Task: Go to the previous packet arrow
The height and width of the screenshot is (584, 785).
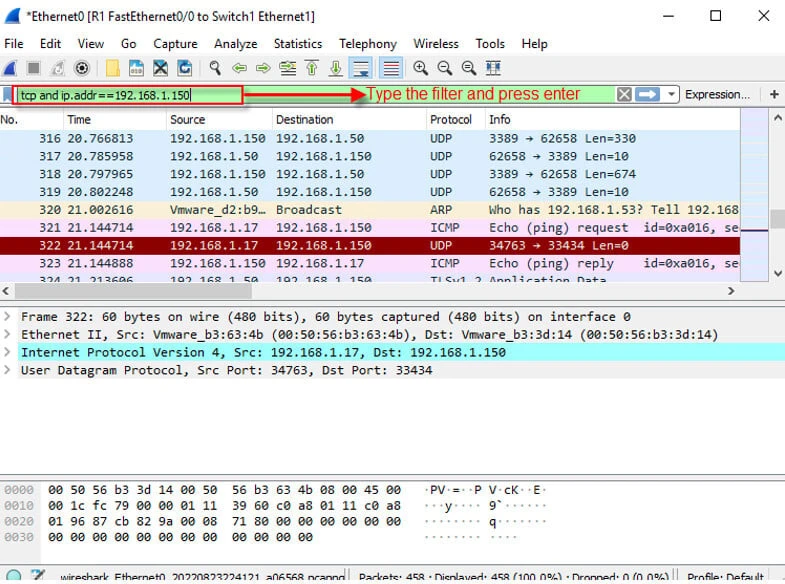Action: click(239, 68)
